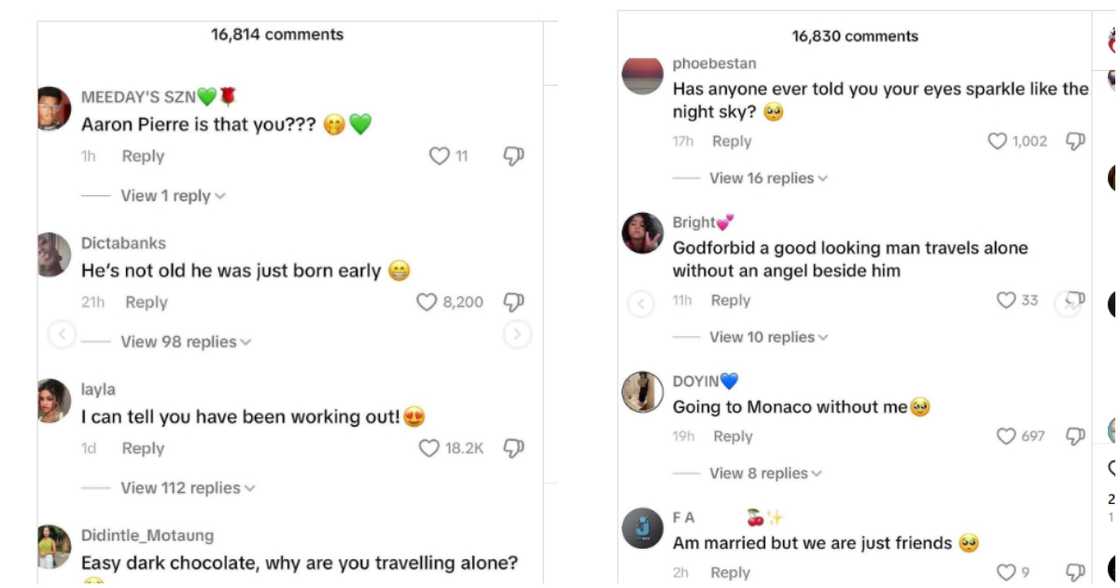This screenshot has width=1120, height=588.
Task: Heart the Aaron Pierre comment
Action: click(439, 156)
